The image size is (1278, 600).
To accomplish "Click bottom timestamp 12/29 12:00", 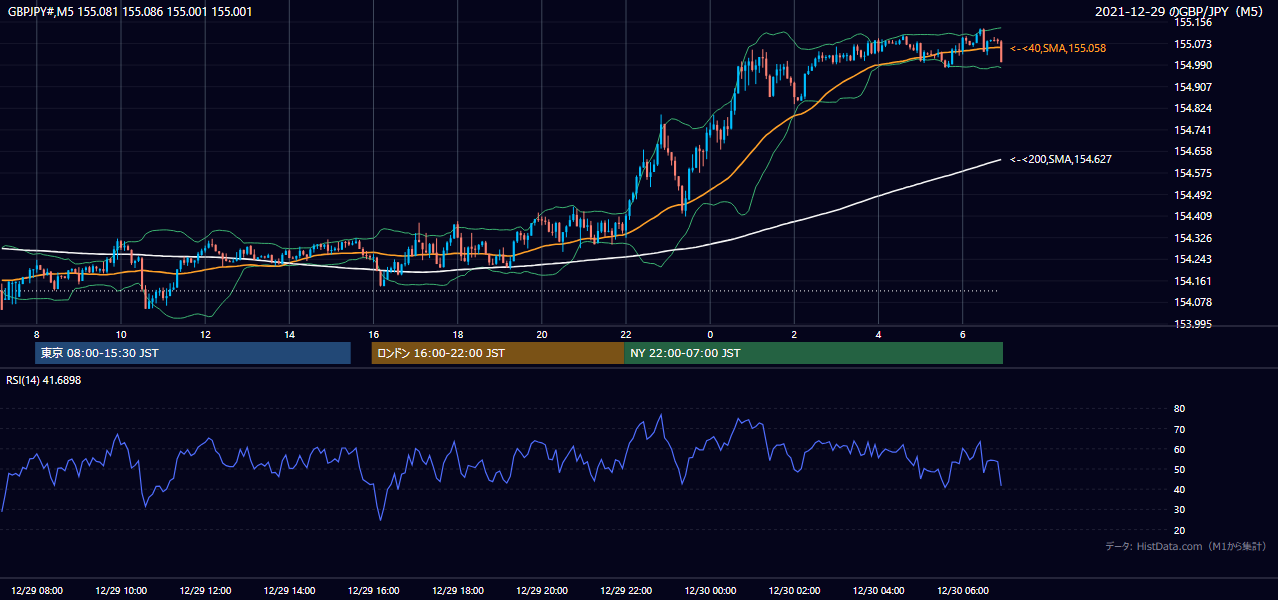I will [x=205, y=591].
